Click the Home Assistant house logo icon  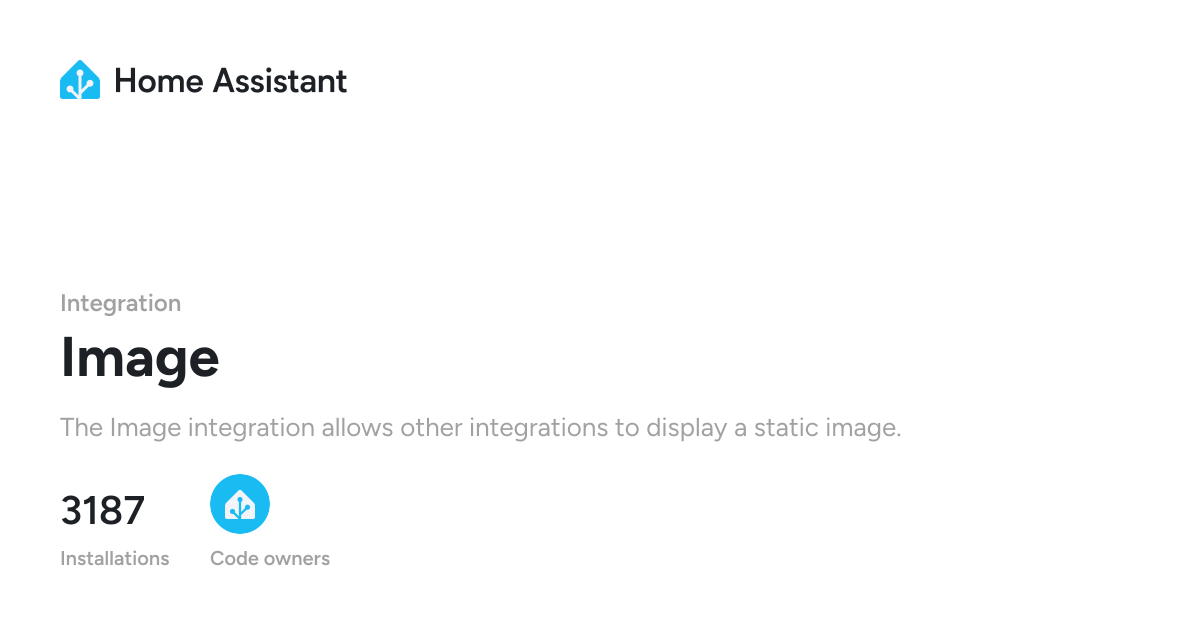tap(80, 80)
